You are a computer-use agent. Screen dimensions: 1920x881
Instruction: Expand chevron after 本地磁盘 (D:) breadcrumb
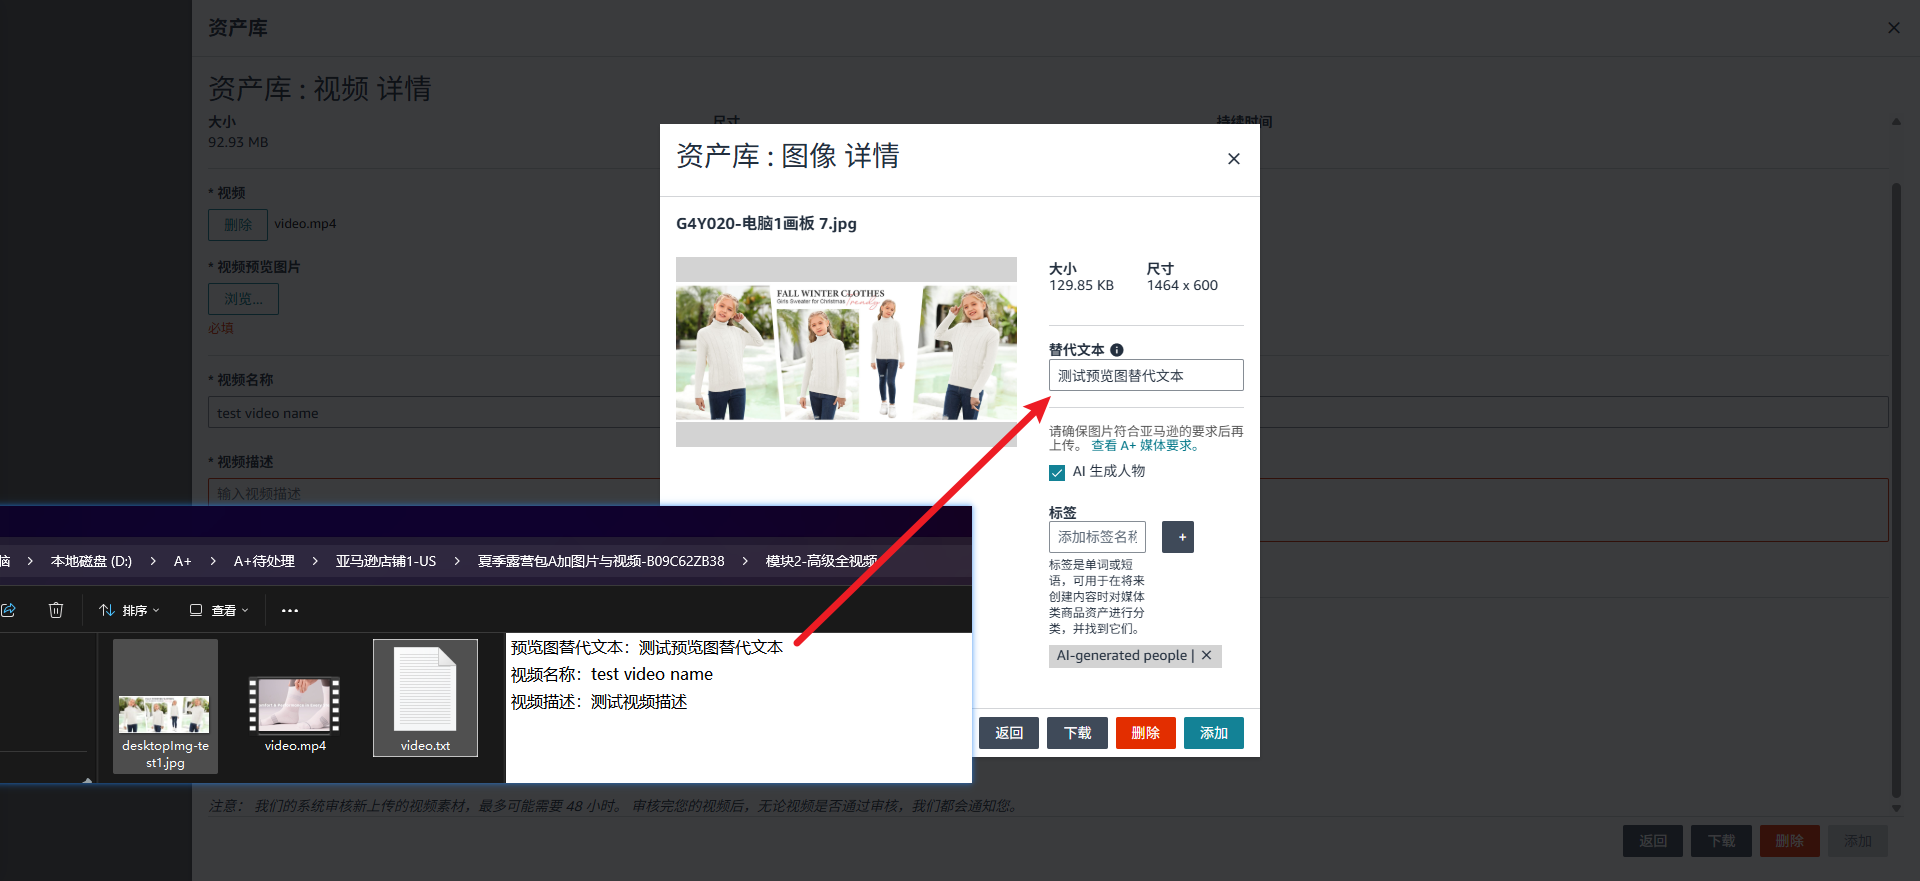153,561
